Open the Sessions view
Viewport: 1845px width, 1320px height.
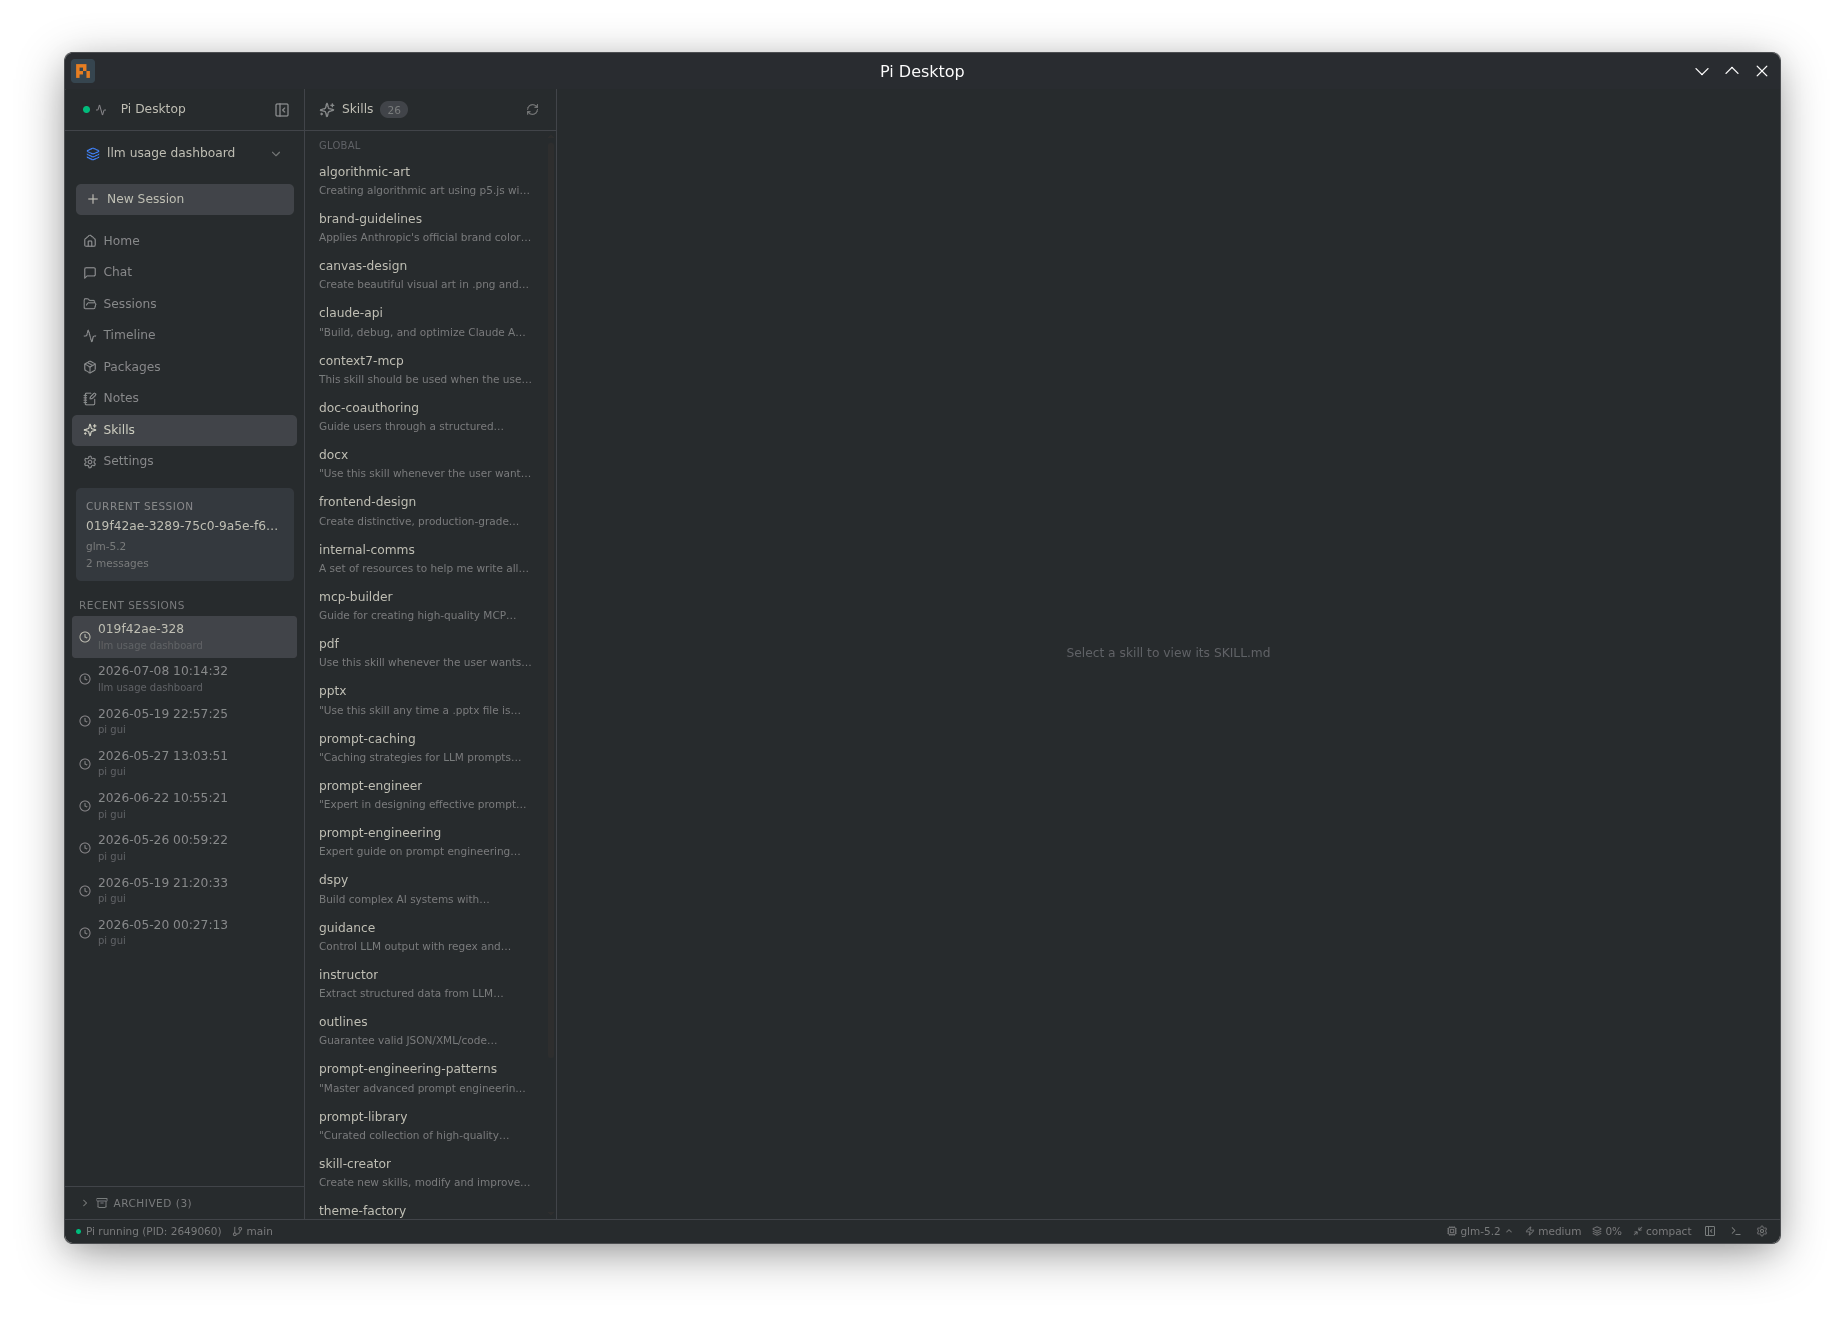[x=184, y=304]
